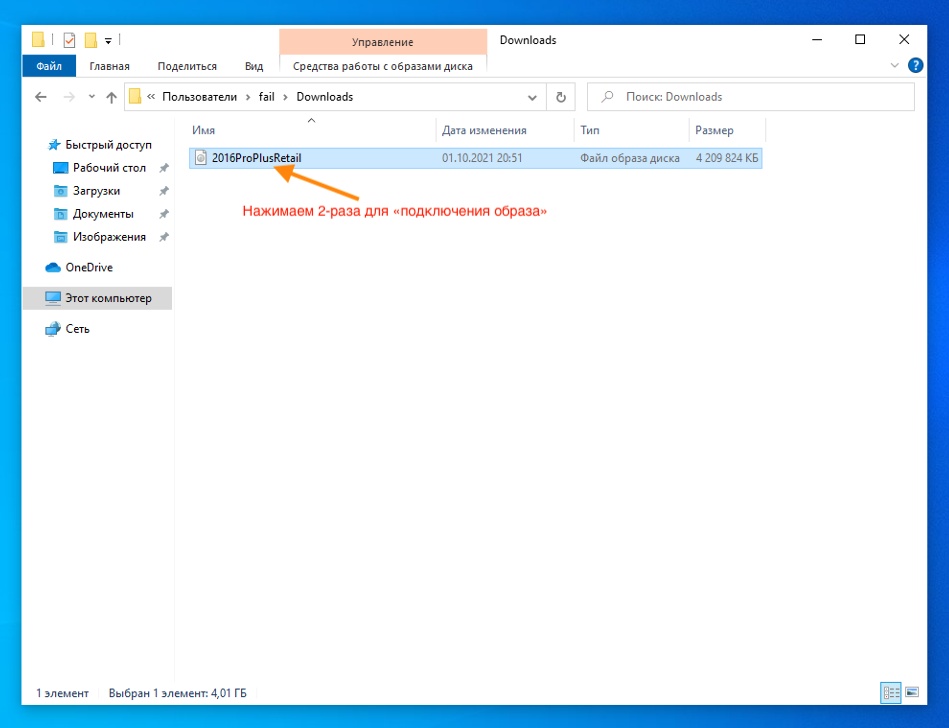Click the New folder quick access icon
Image resolution: width=949 pixels, height=728 pixels.
tap(91, 41)
